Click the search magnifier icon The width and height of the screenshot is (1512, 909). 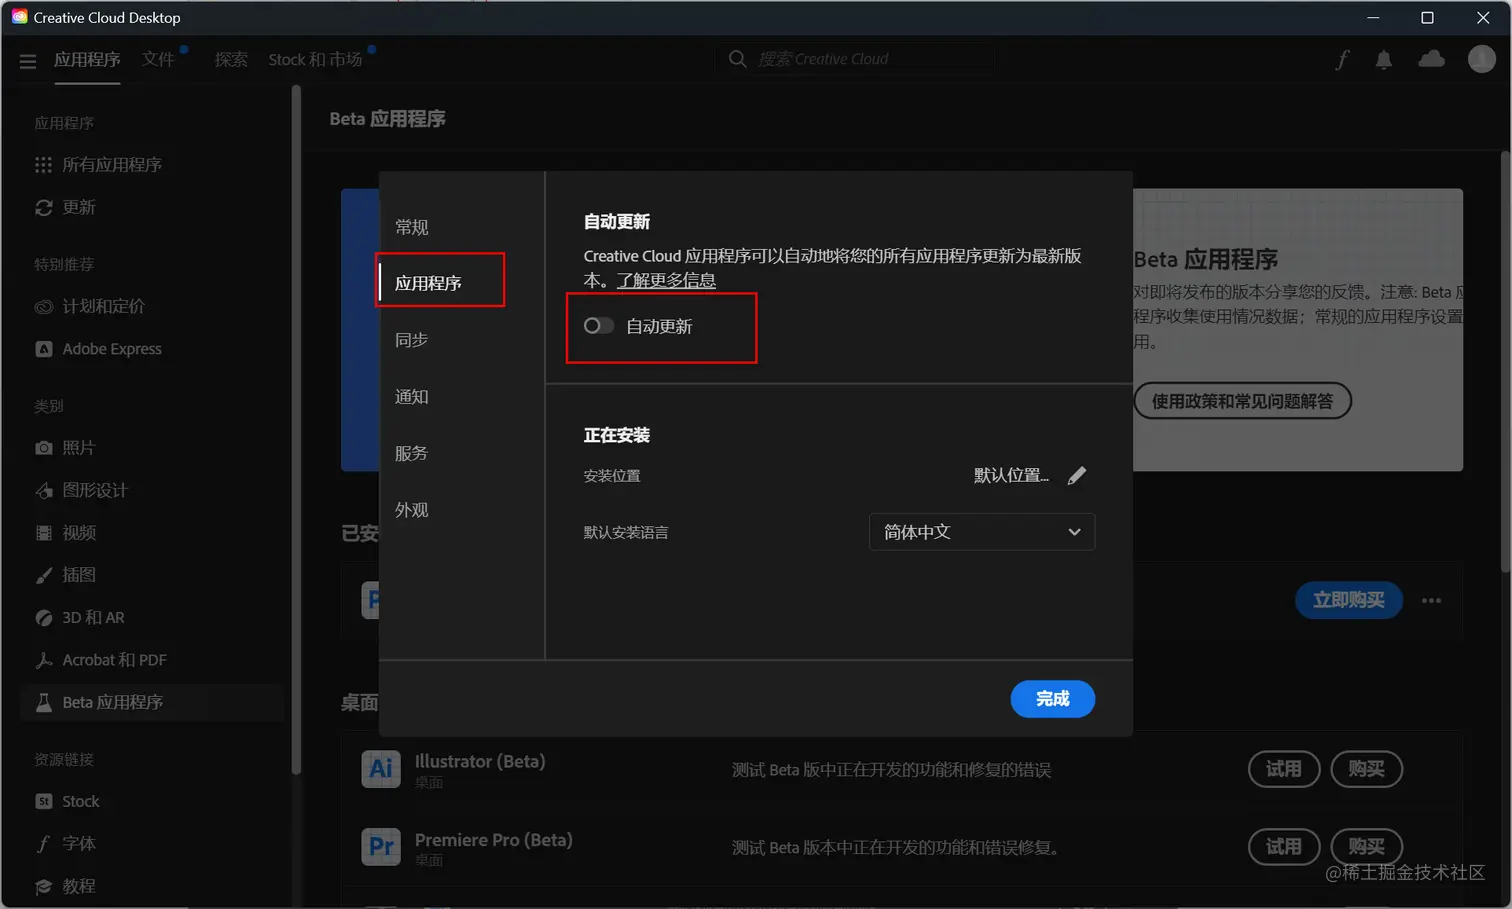738,59
